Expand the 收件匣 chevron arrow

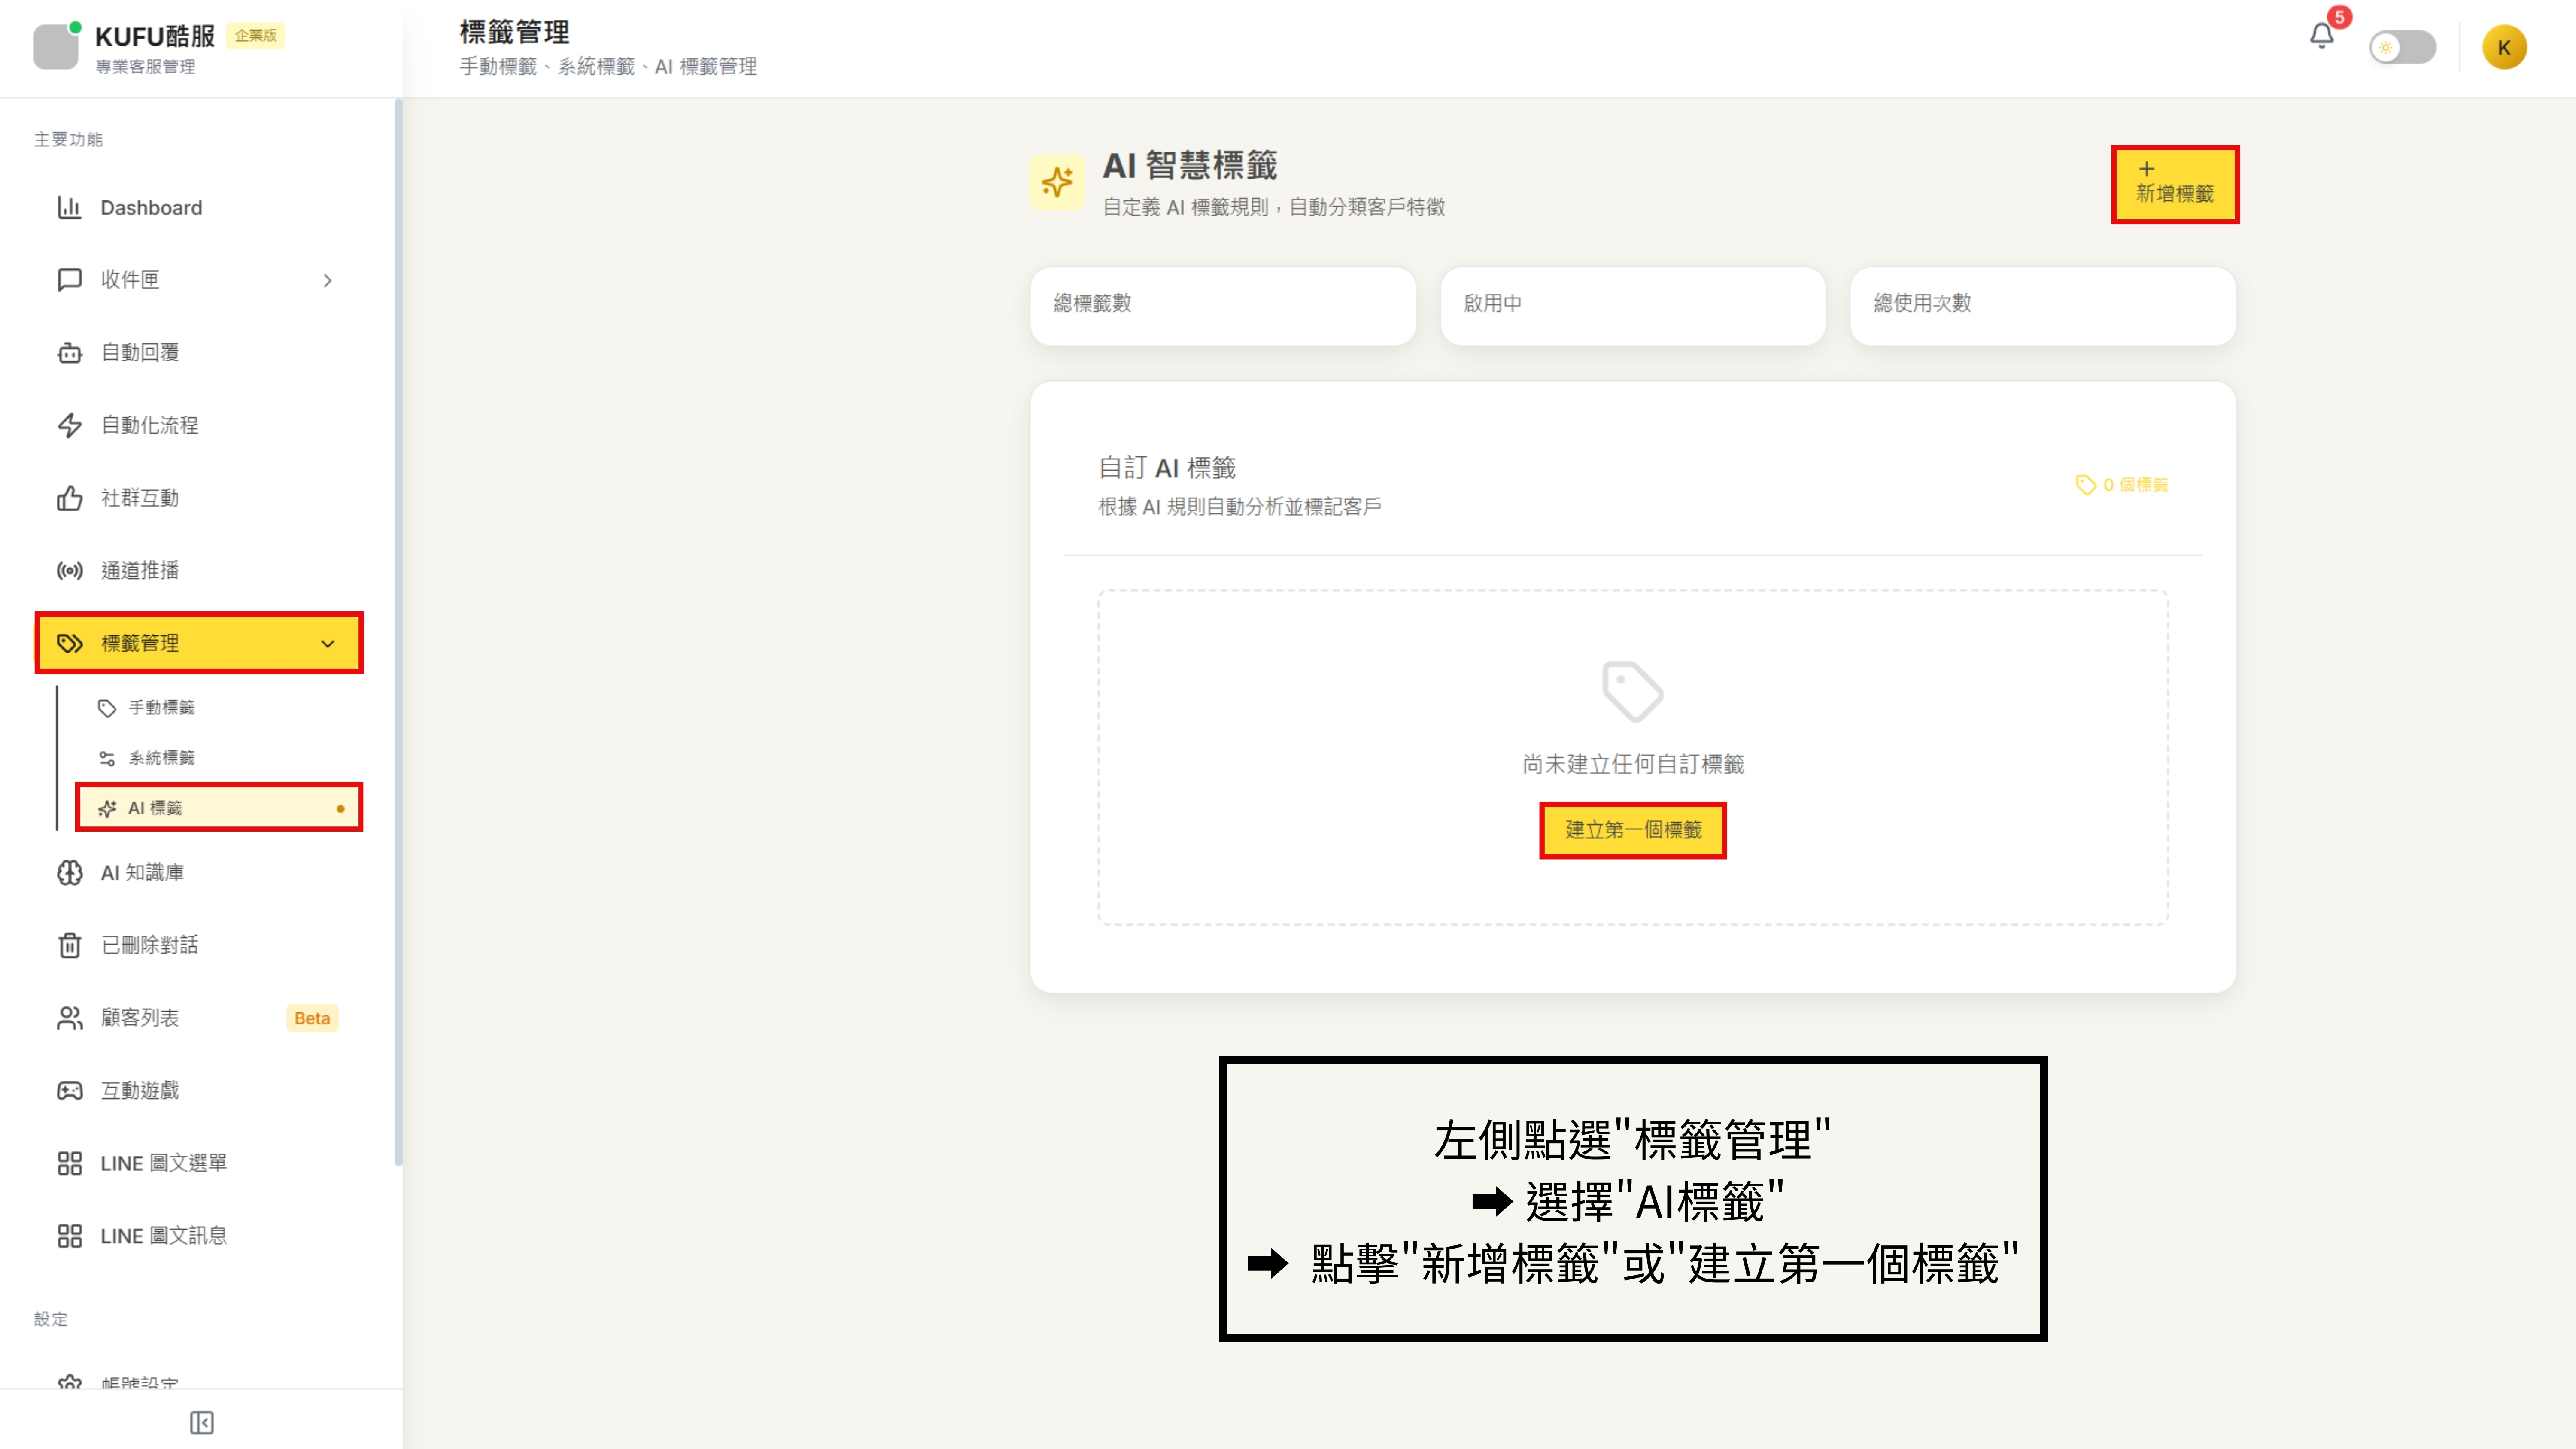(x=327, y=281)
